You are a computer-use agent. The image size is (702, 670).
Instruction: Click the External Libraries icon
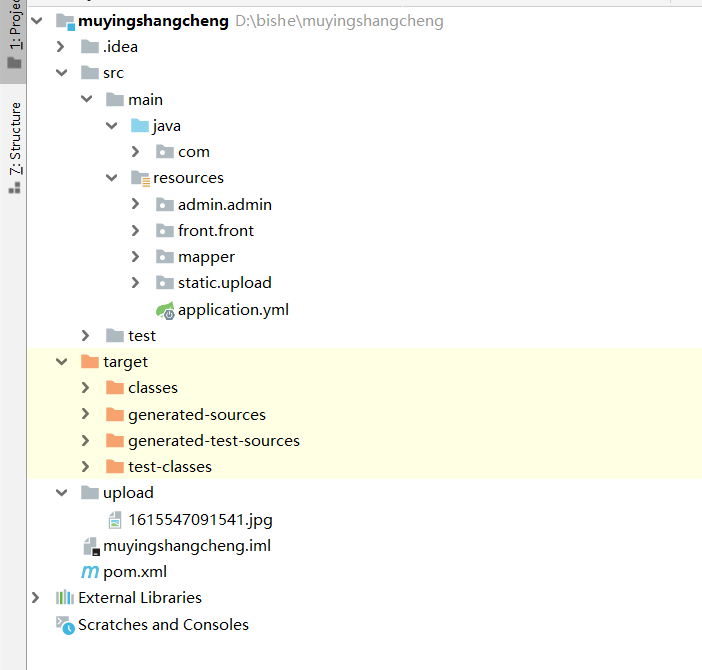pyautogui.click(x=65, y=597)
